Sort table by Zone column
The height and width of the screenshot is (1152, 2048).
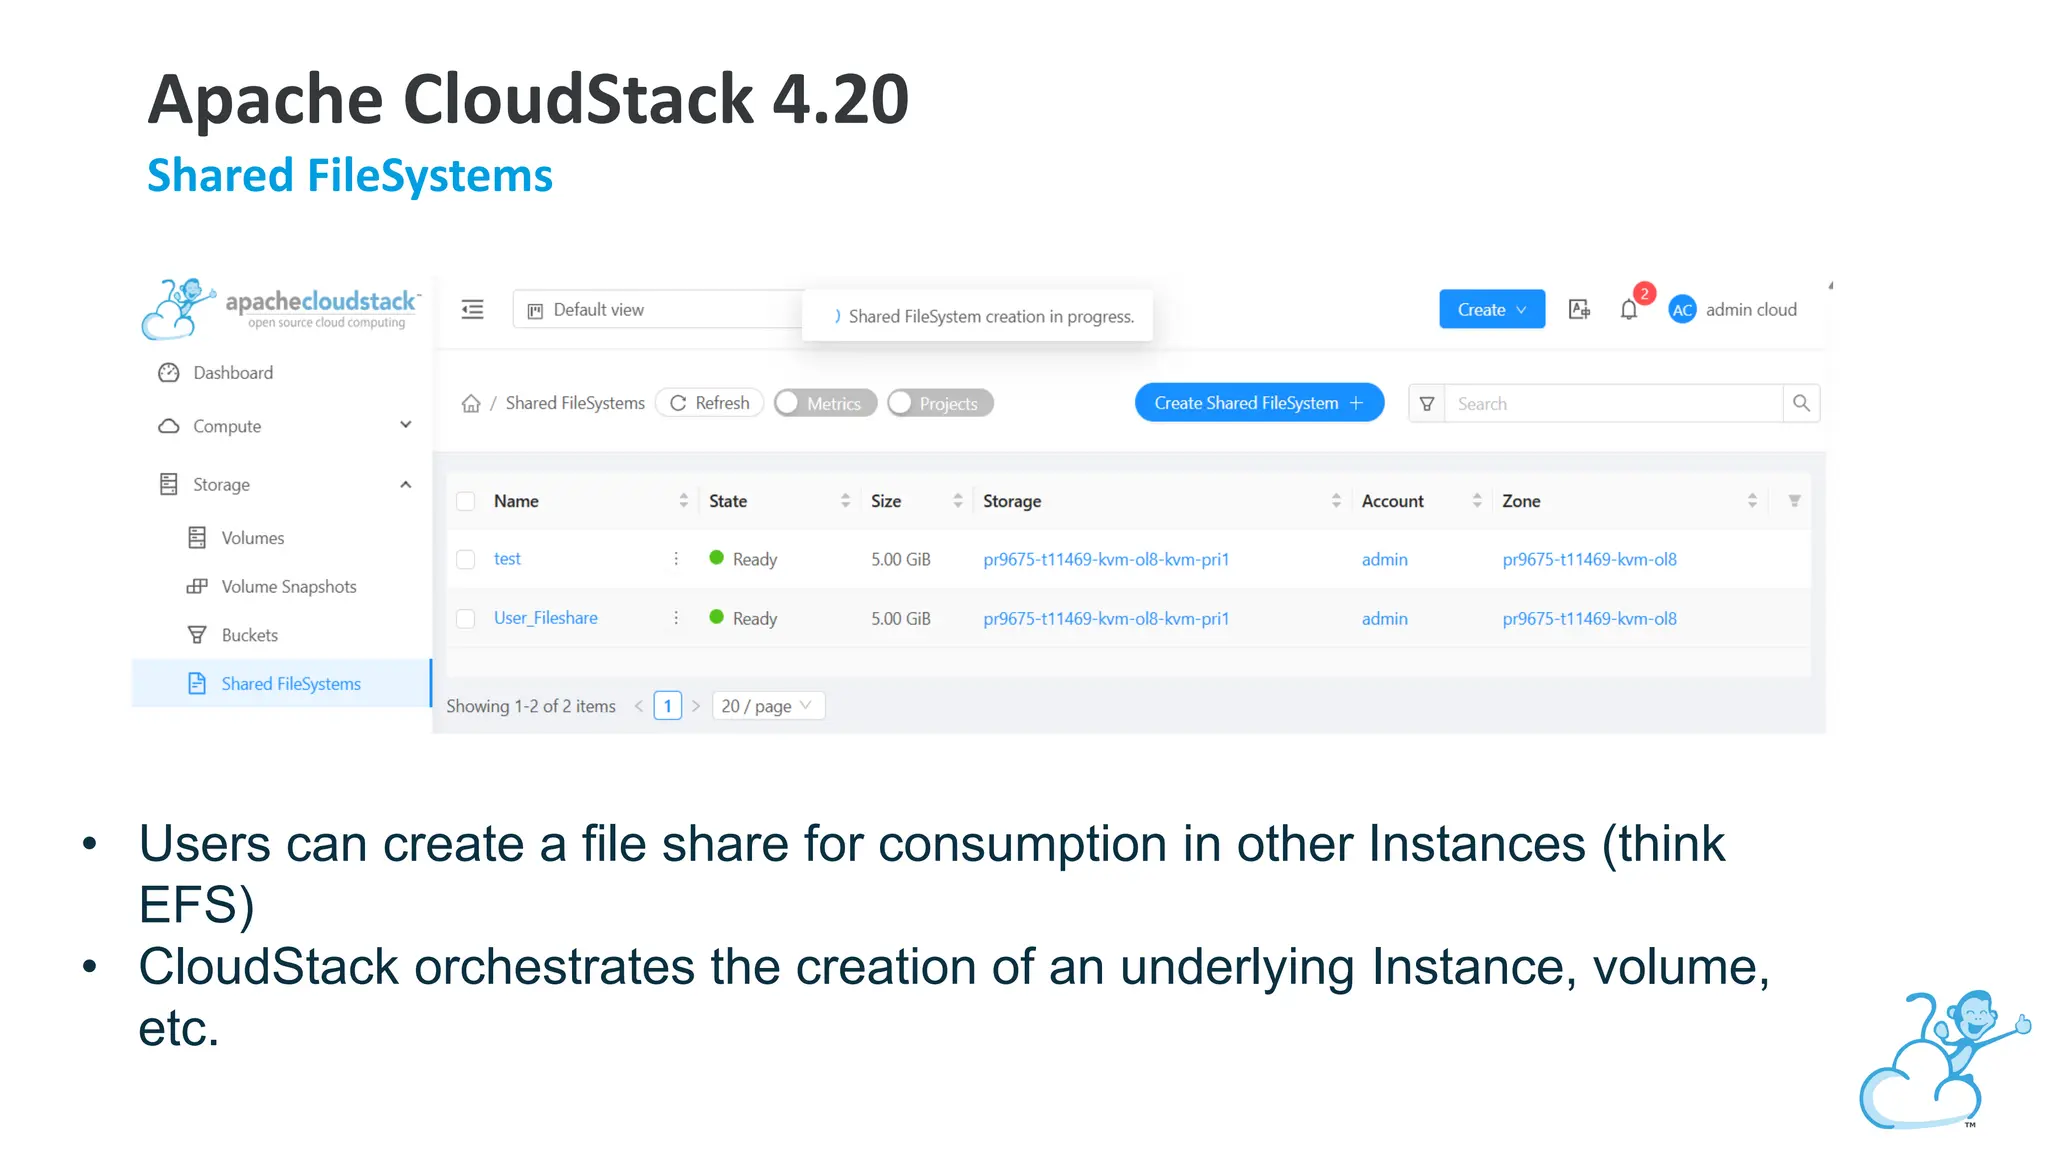pyautogui.click(x=1752, y=501)
